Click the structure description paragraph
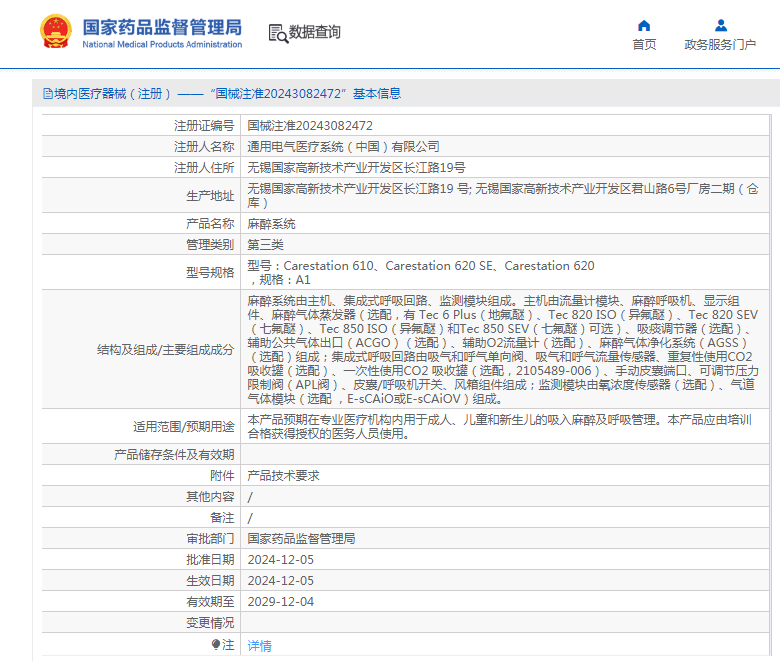The height and width of the screenshot is (661, 780). click(502, 350)
